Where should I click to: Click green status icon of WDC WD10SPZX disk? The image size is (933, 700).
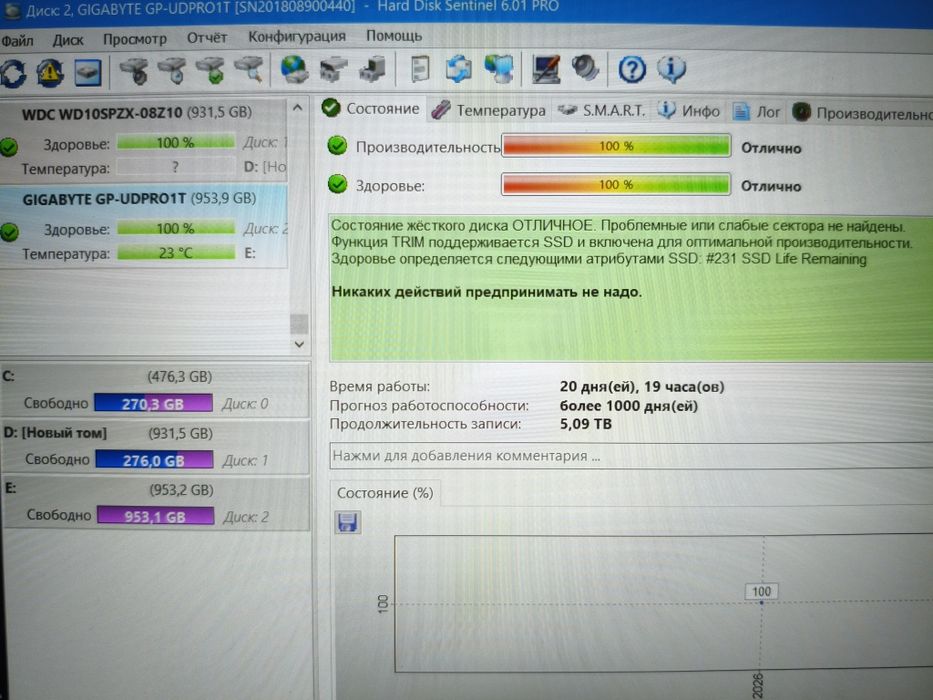pyautogui.click(x=9, y=146)
